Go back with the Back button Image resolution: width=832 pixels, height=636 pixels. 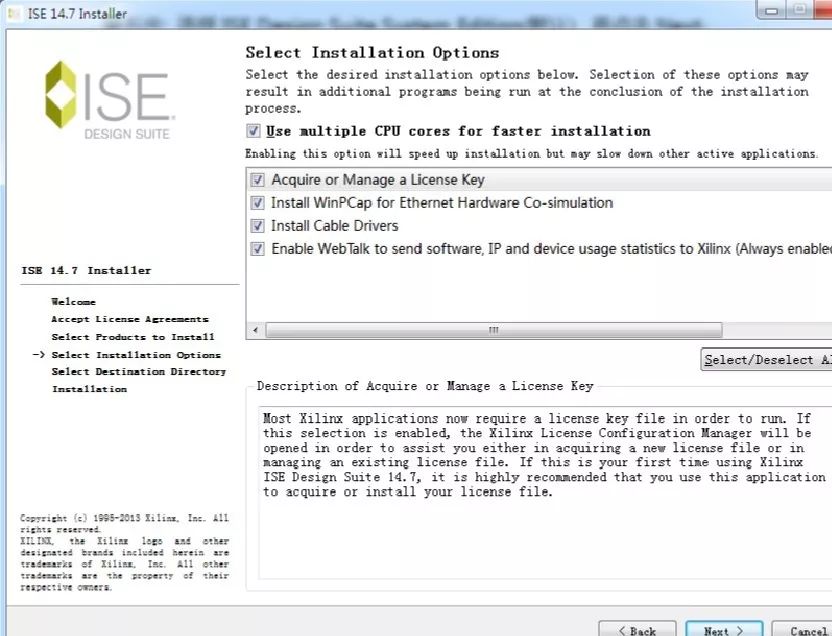[x=637, y=630]
